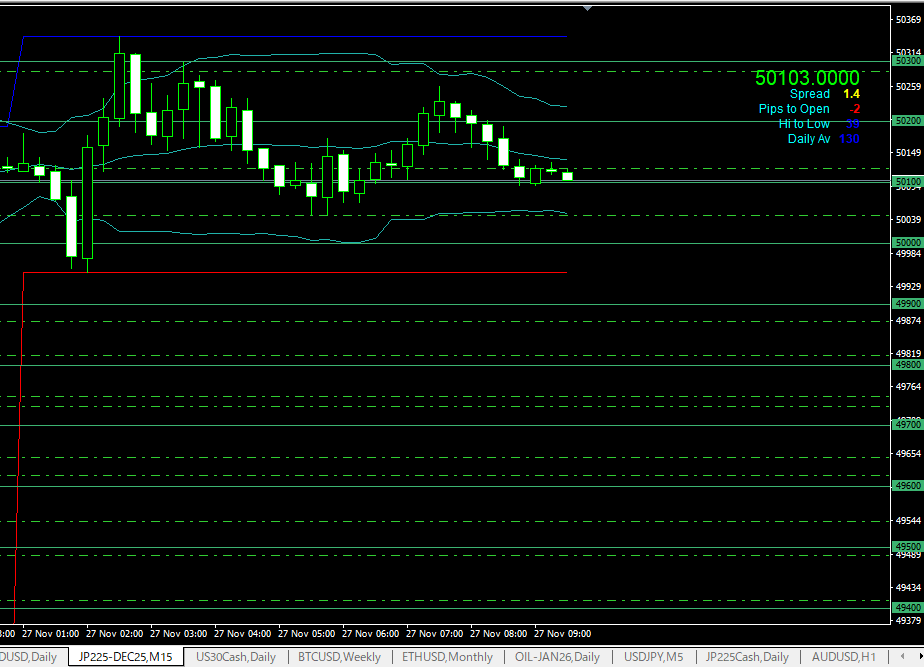
Task: Click the chart shift triangle marker at top
Action: point(588,8)
